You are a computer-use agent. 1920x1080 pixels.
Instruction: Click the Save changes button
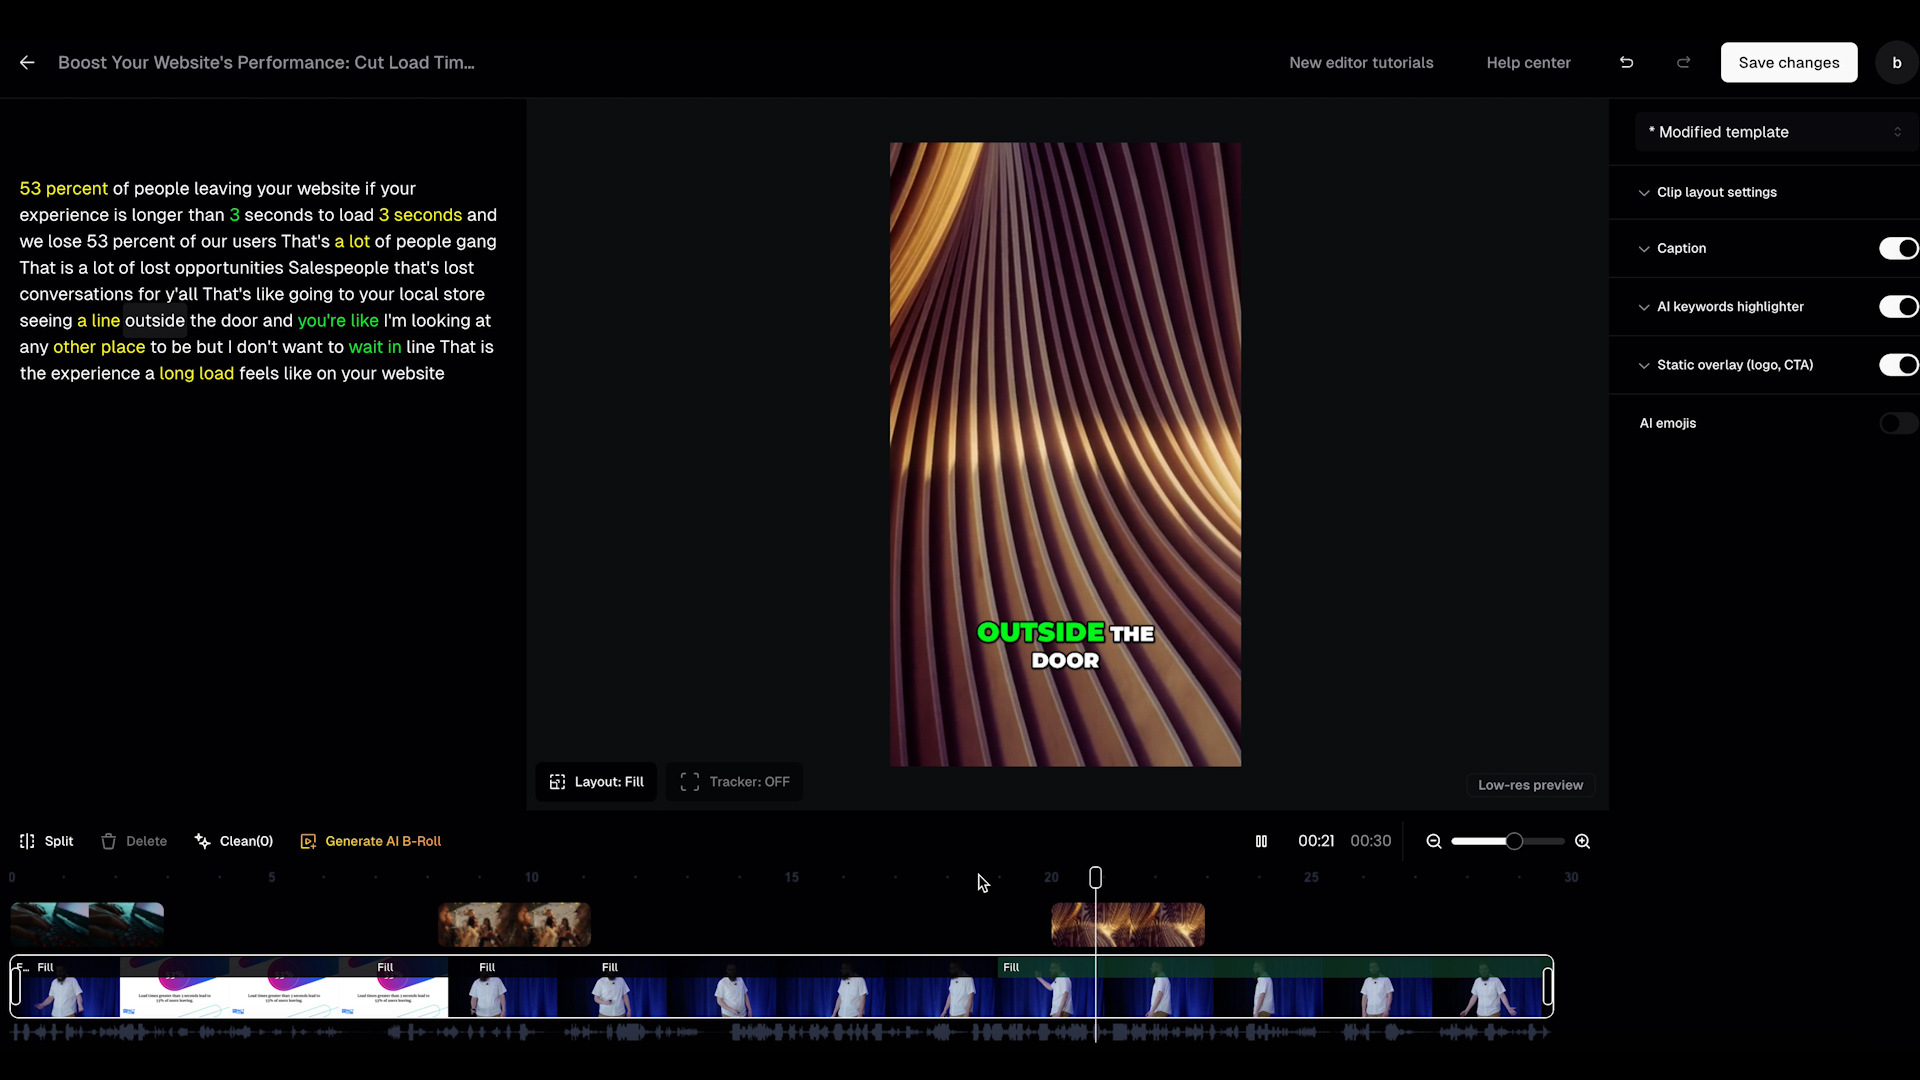tap(1788, 62)
